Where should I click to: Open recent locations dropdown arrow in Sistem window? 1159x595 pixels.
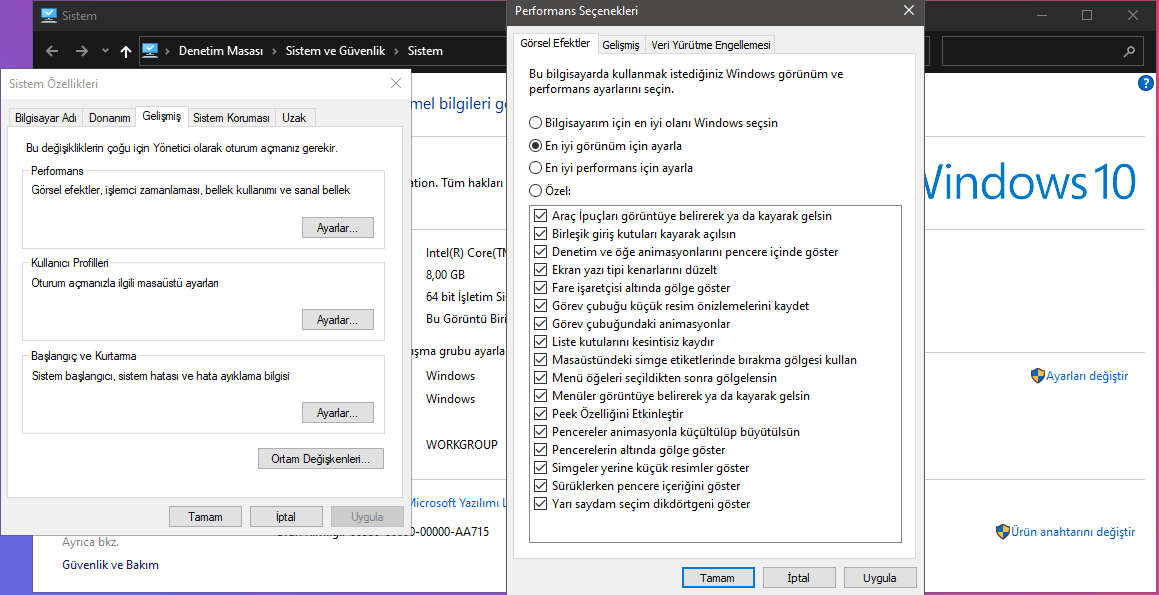tap(106, 51)
